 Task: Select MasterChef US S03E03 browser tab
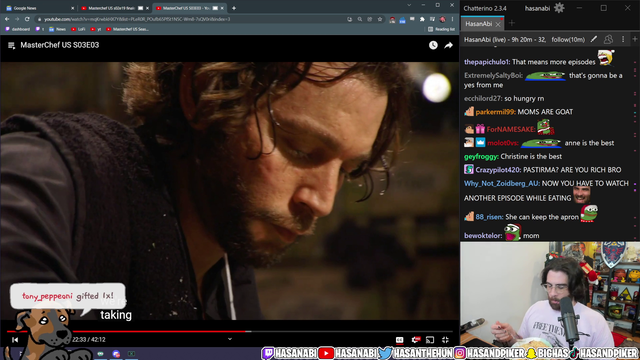coord(189,8)
